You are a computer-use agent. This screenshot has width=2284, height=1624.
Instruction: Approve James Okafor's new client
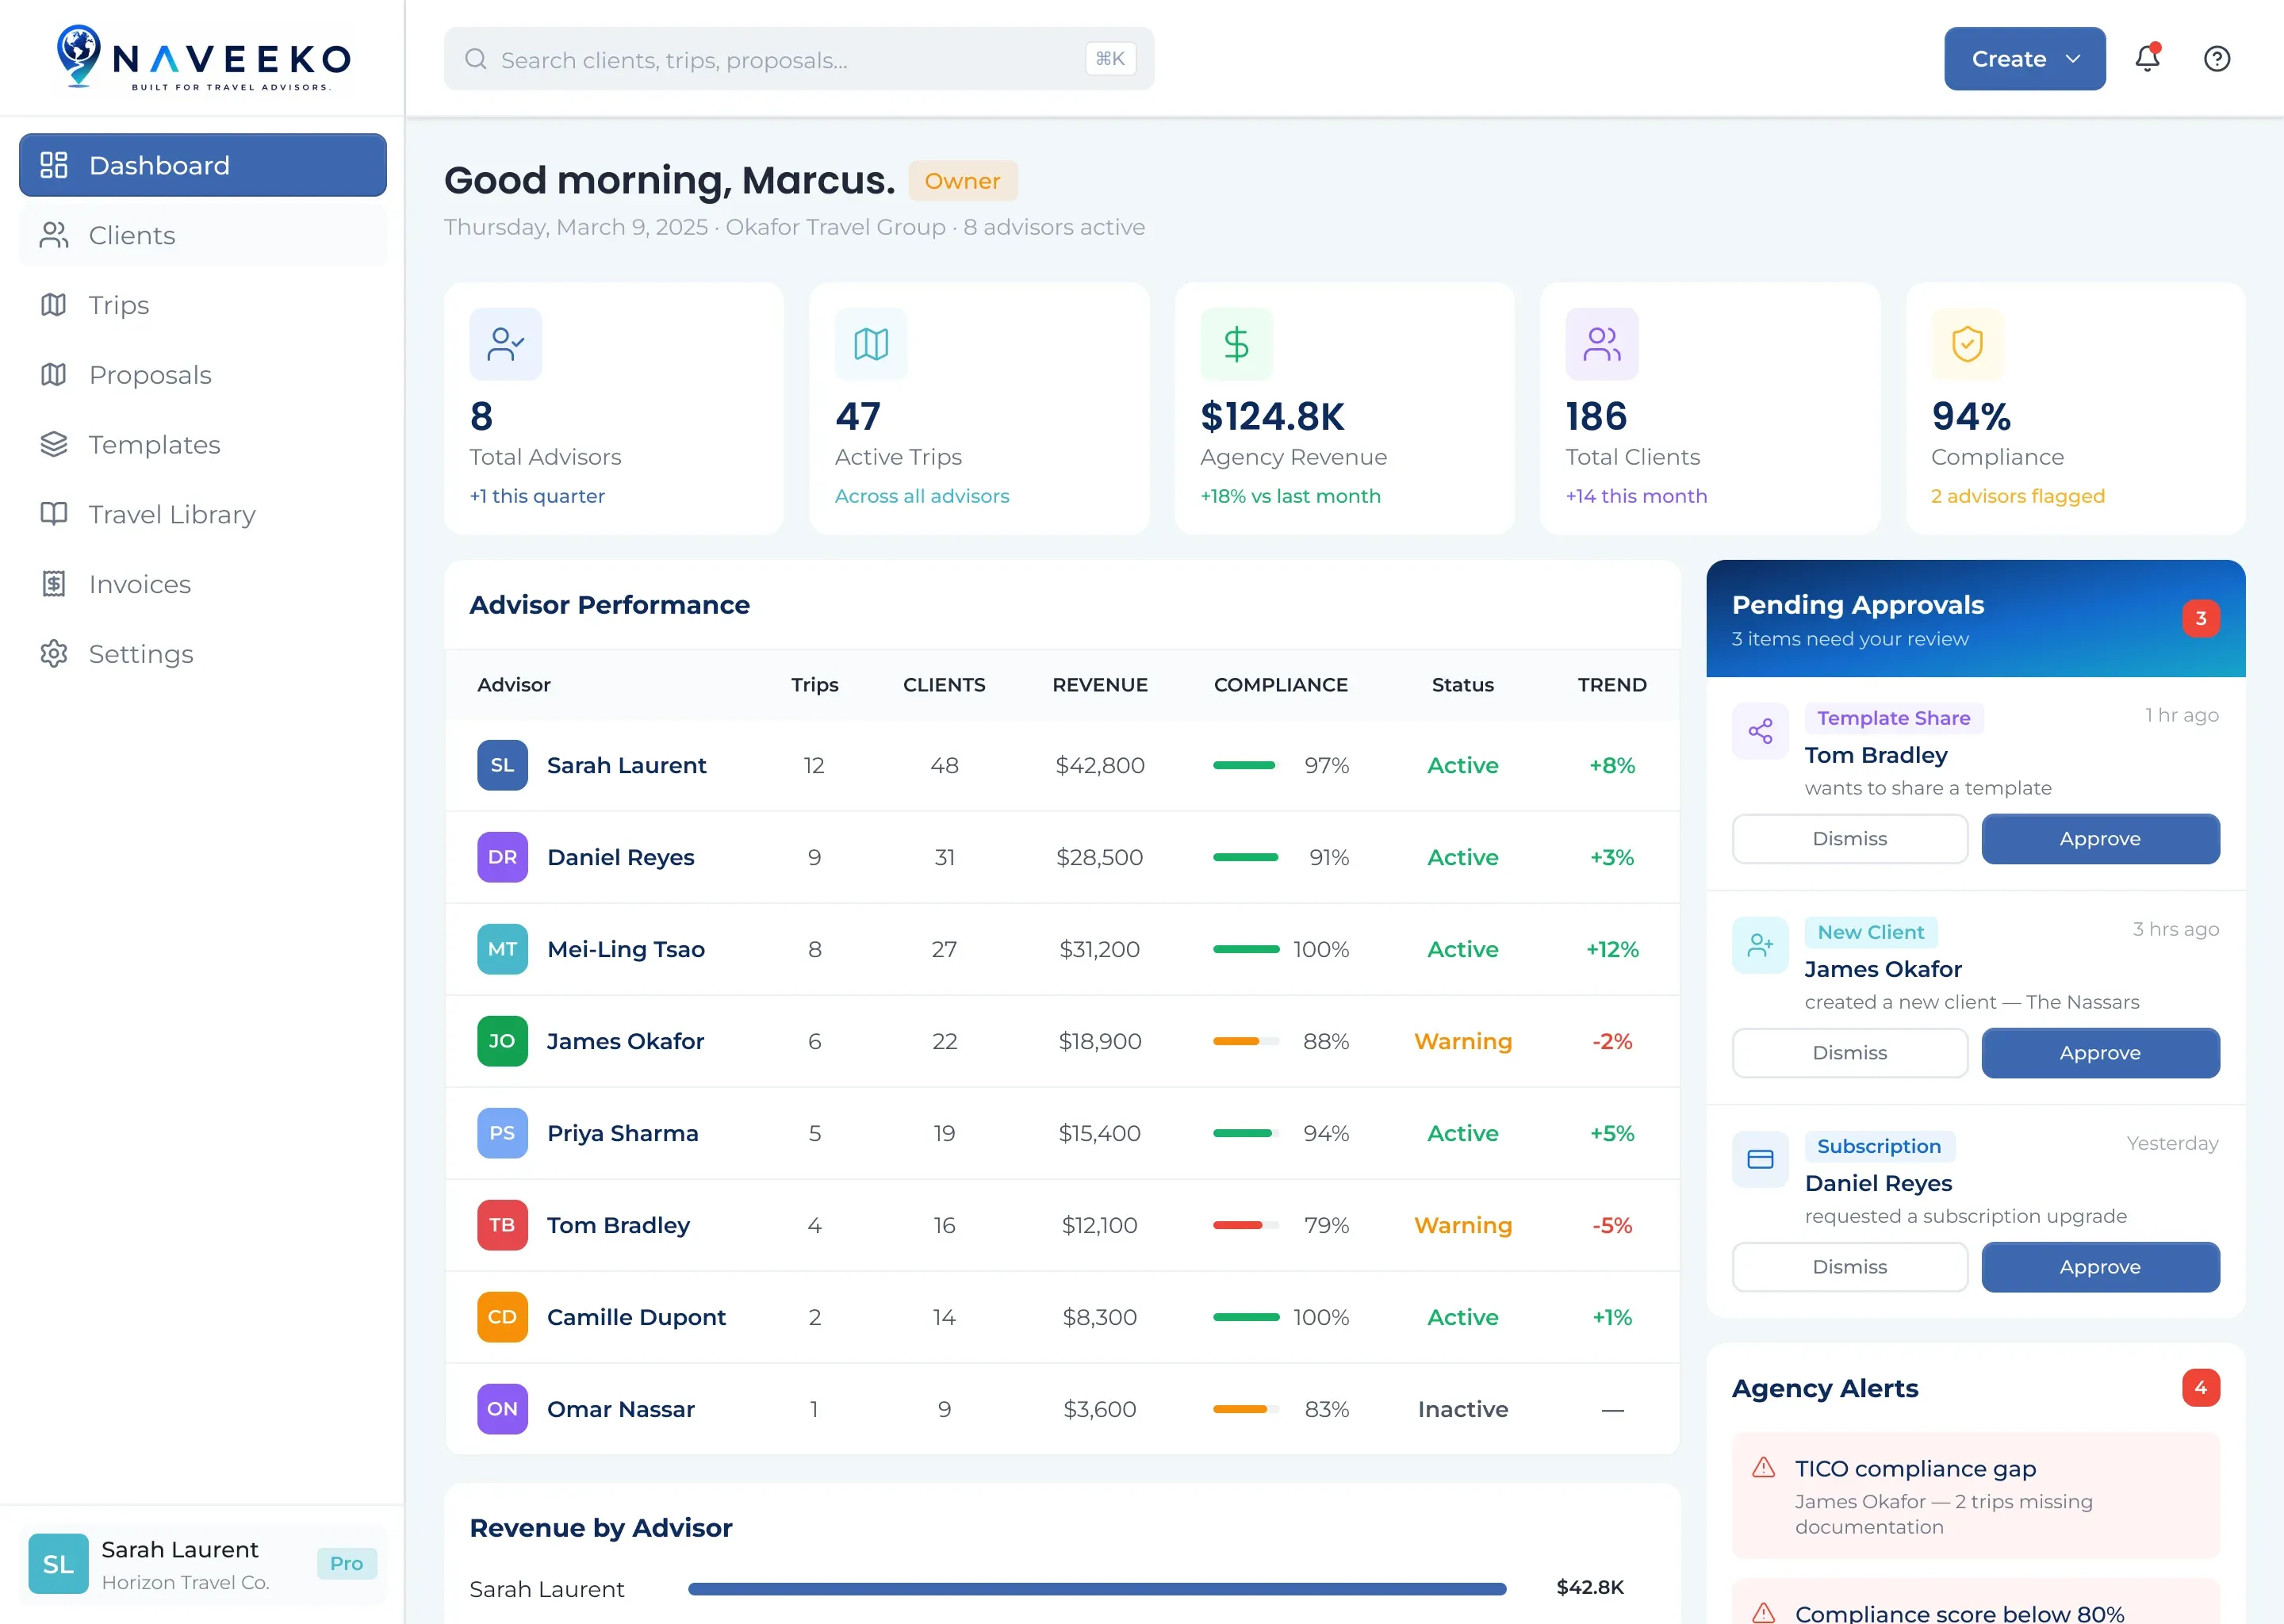(x=2100, y=1053)
